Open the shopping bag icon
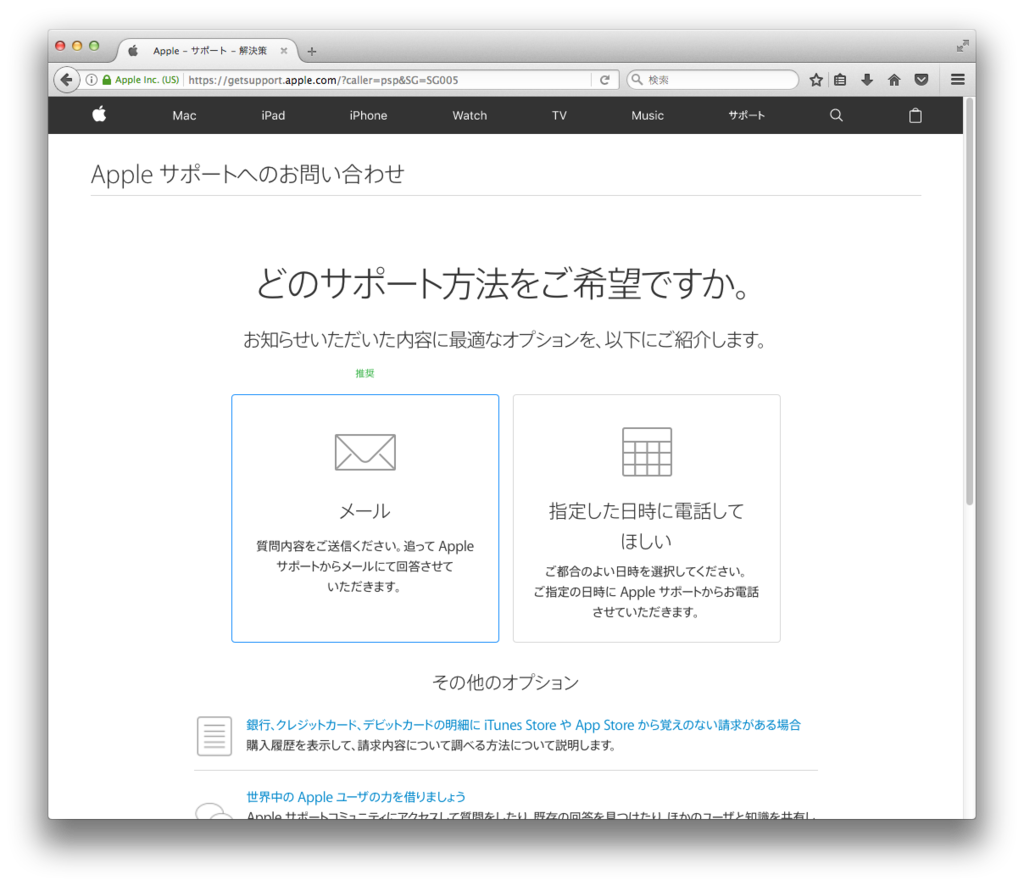1024x886 pixels. point(915,115)
